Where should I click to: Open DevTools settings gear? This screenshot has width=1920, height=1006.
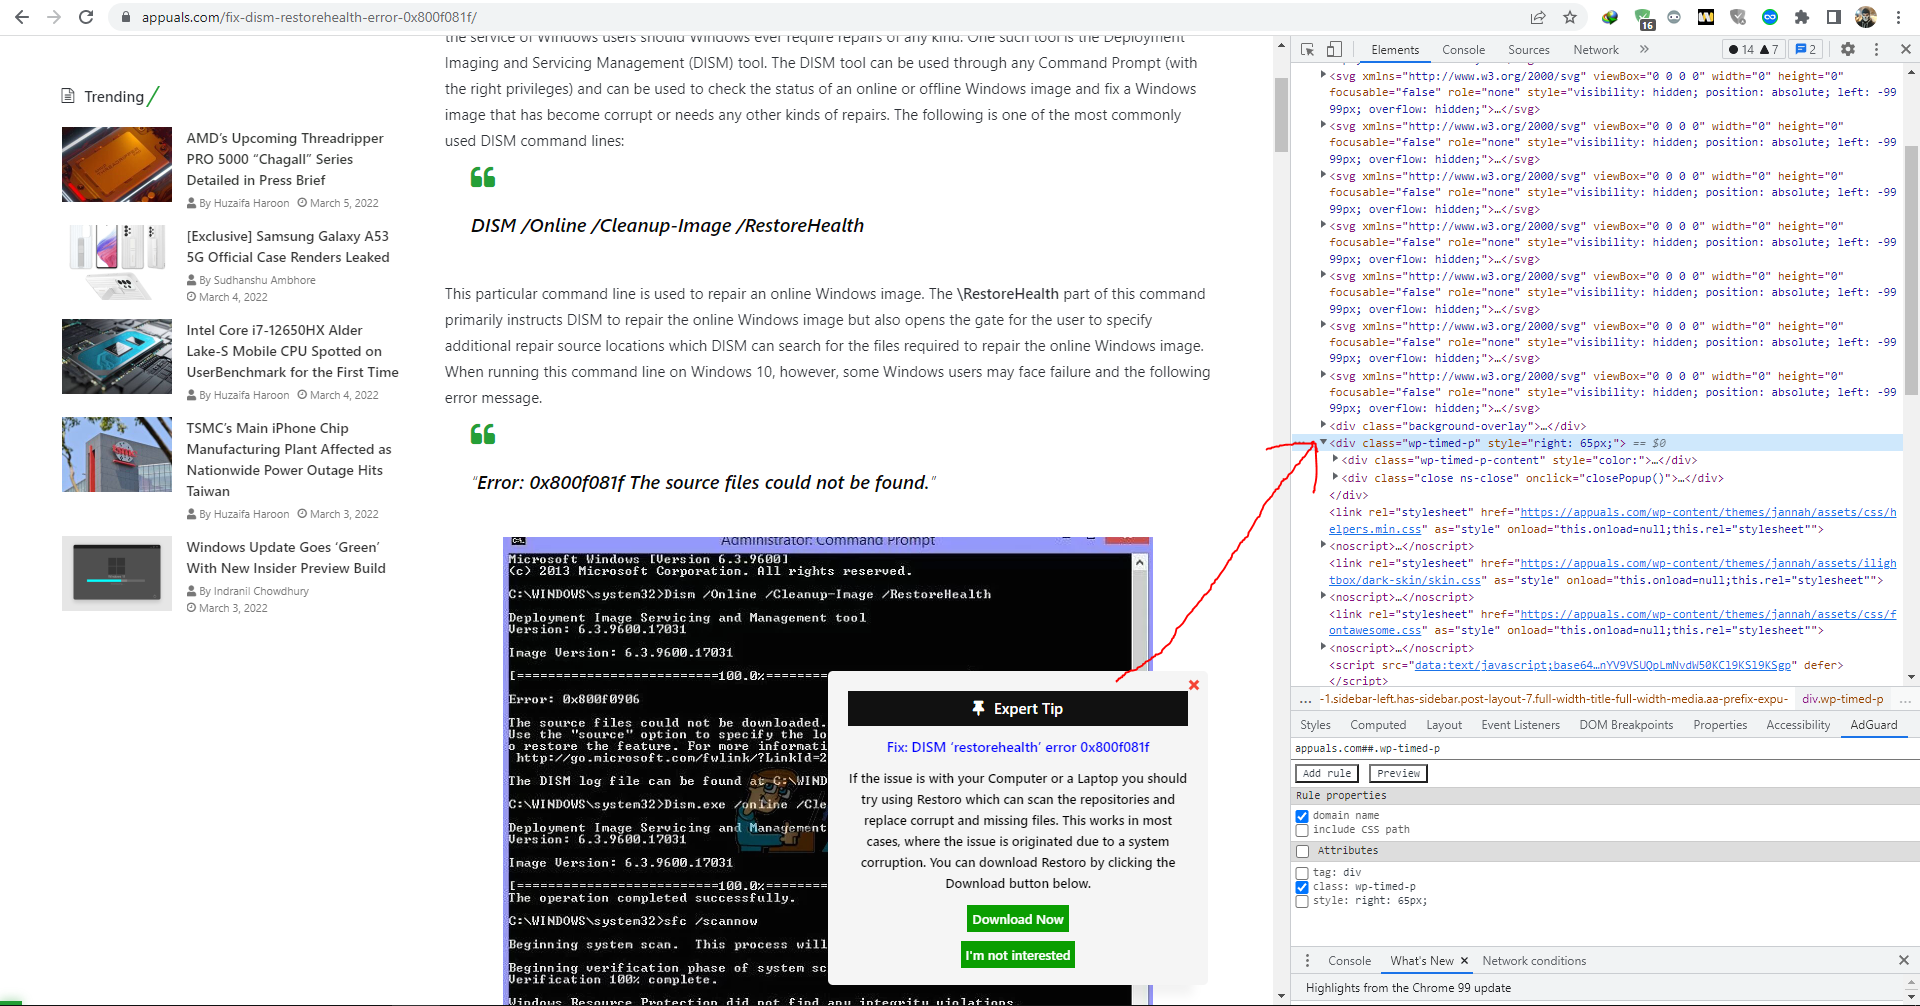(x=1849, y=49)
